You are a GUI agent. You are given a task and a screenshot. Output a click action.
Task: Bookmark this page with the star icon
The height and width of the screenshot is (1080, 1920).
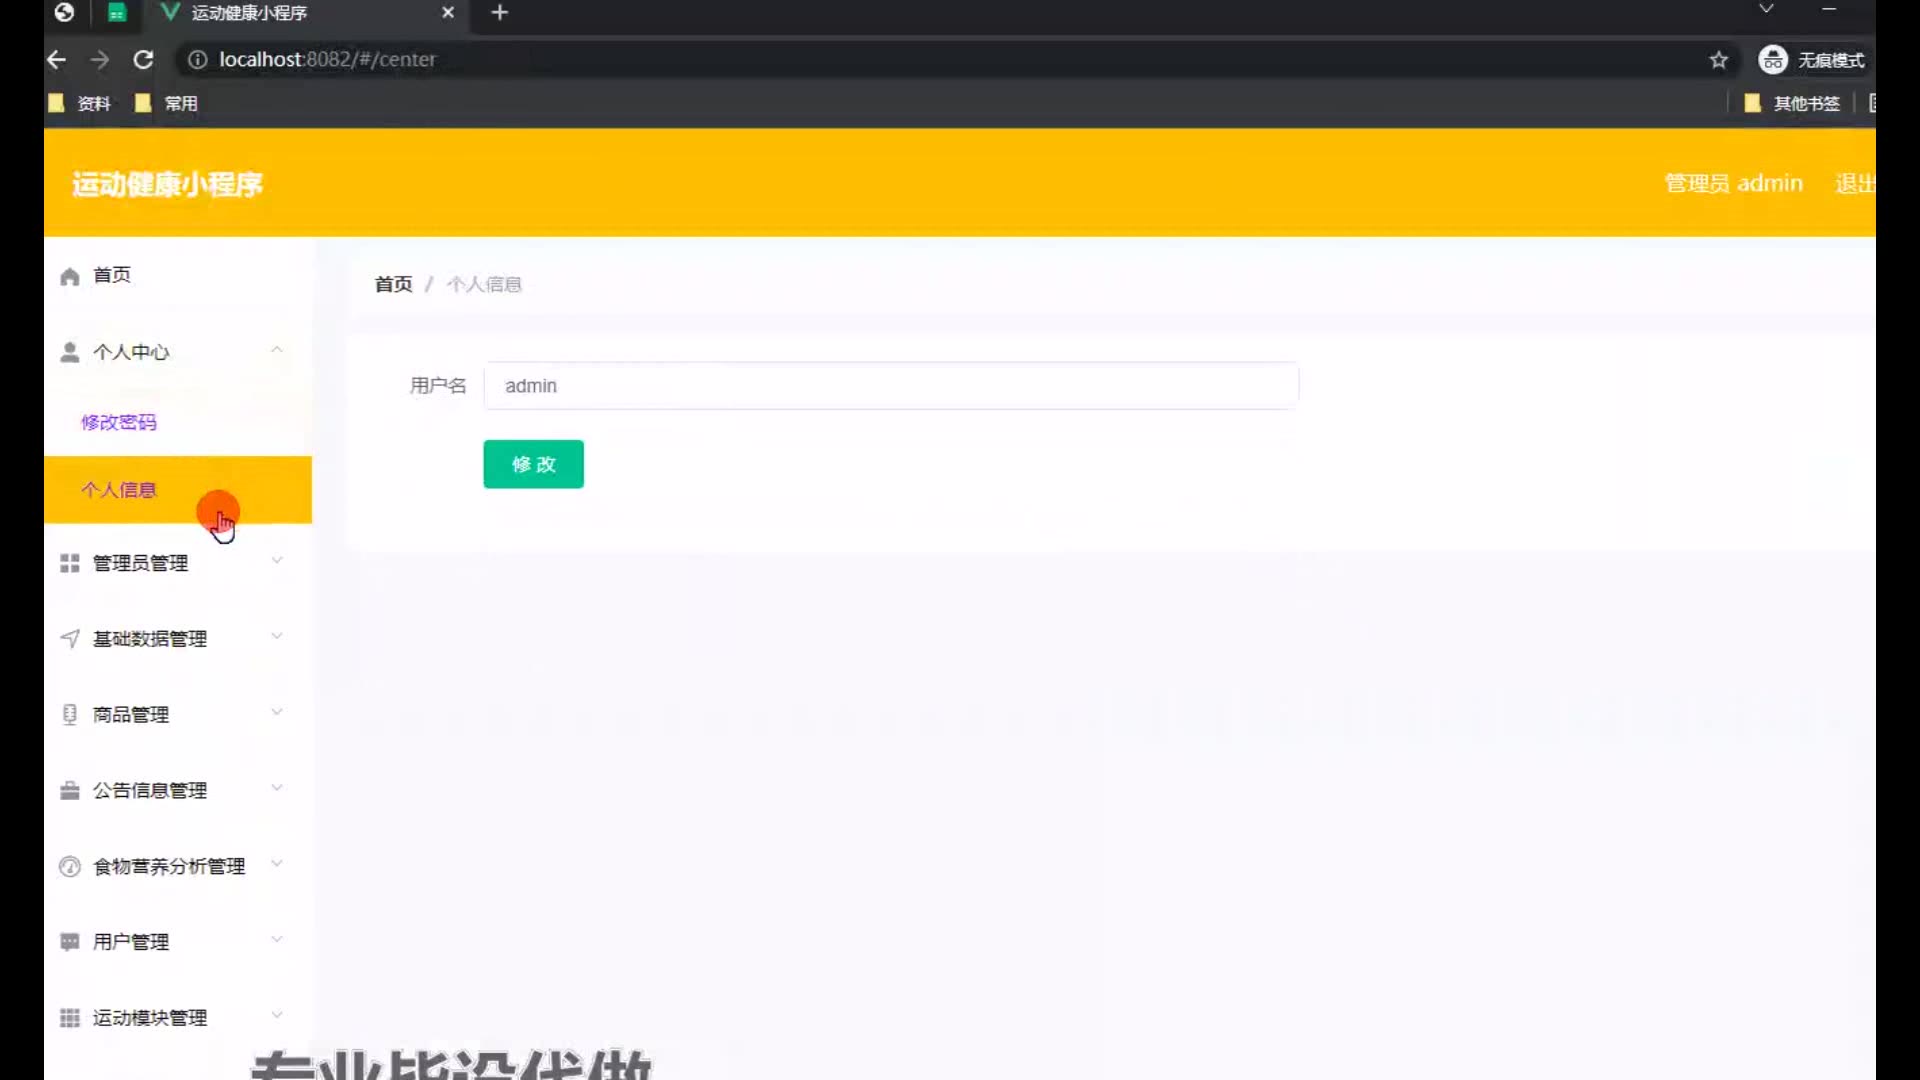(x=1718, y=60)
